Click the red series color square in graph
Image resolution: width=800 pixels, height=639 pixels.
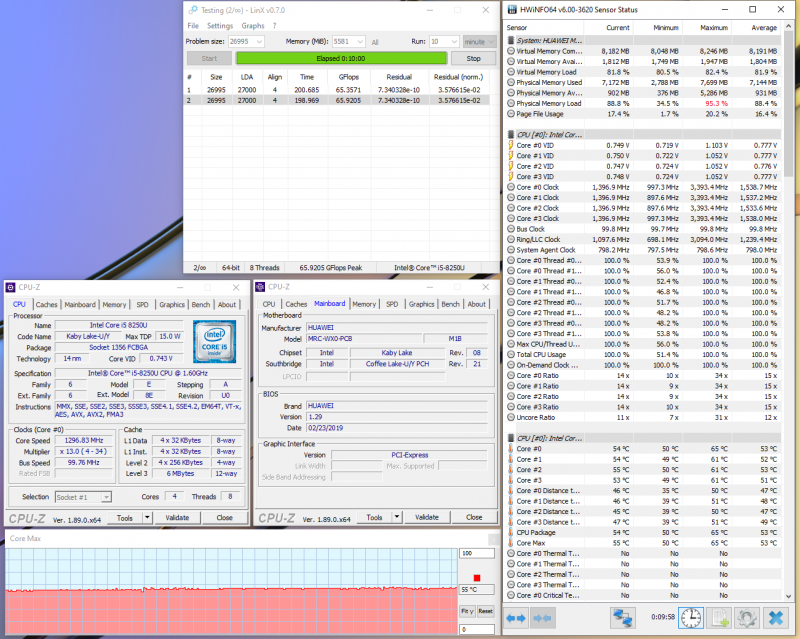[x=477, y=578]
